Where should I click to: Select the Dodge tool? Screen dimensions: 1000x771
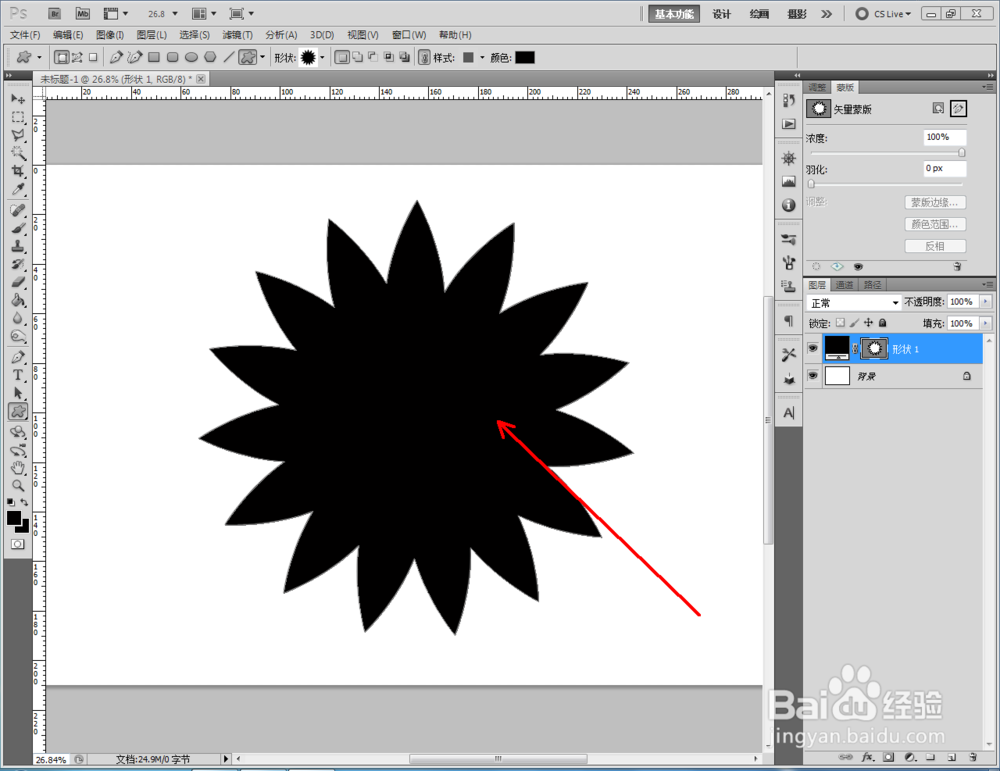tap(18, 336)
